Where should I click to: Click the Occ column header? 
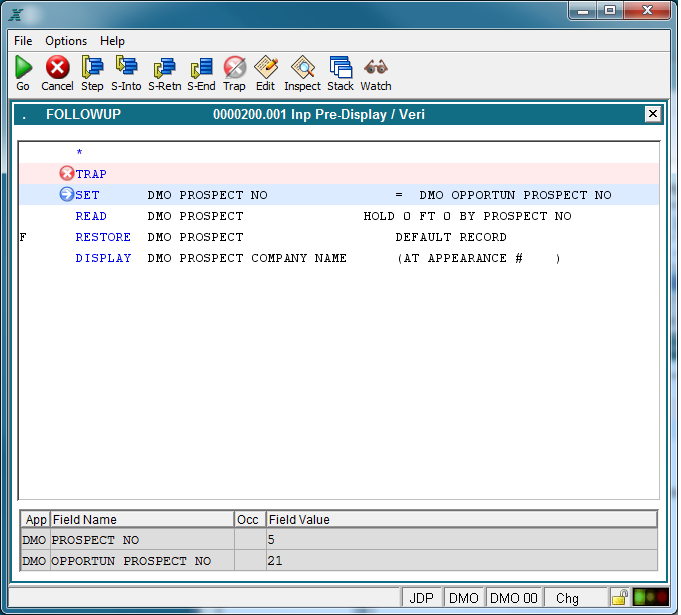pos(250,519)
